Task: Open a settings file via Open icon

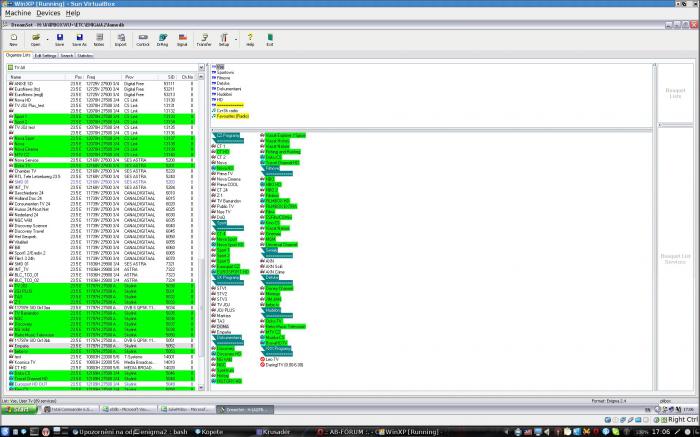Action: tap(35, 40)
